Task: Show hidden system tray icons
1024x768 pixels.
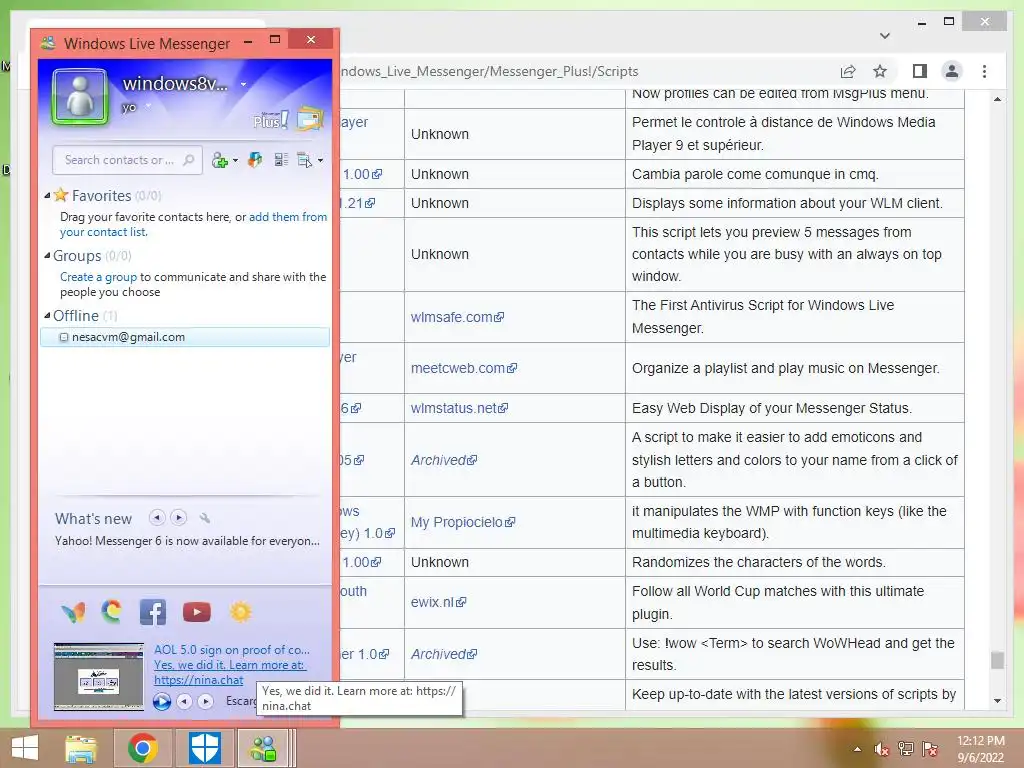Action: coord(857,749)
